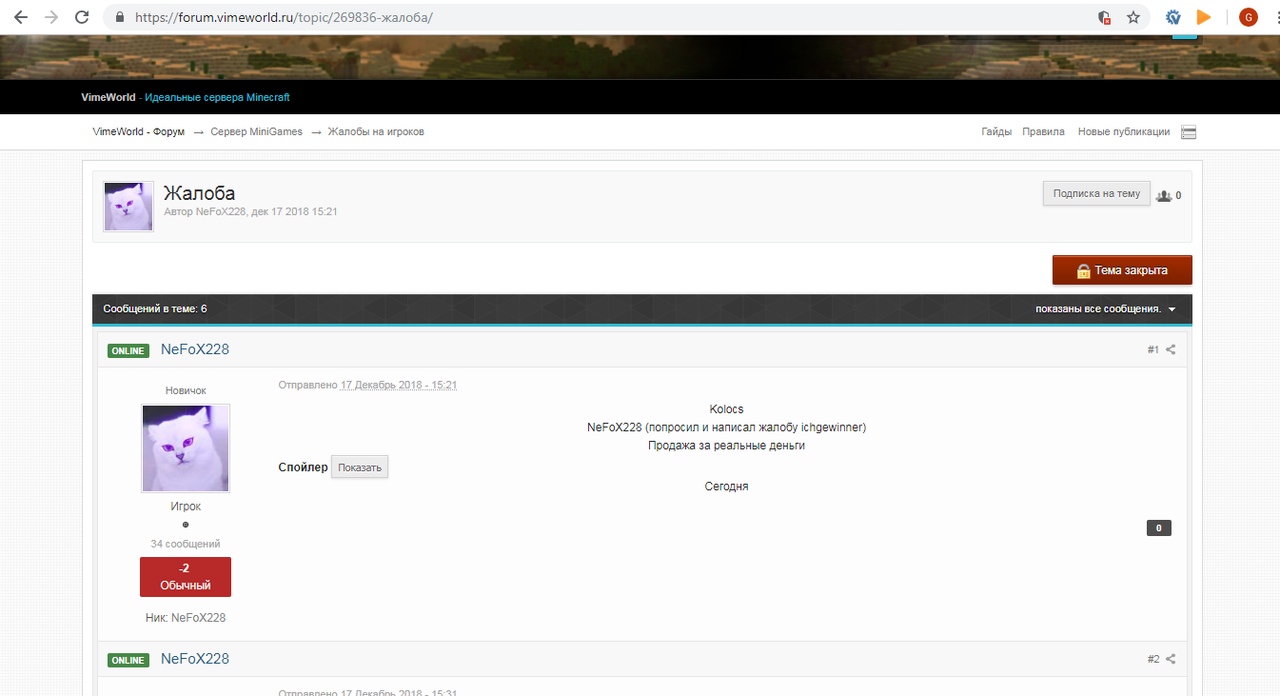Open the view mode icon beside Новые публикации

pos(1188,132)
